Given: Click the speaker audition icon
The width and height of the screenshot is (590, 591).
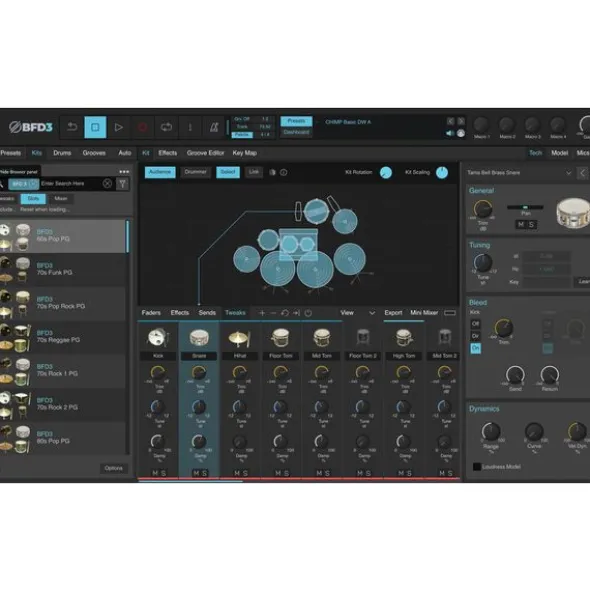Looking at the screenshot, I should pyautogui.click(x=450, y=133).
